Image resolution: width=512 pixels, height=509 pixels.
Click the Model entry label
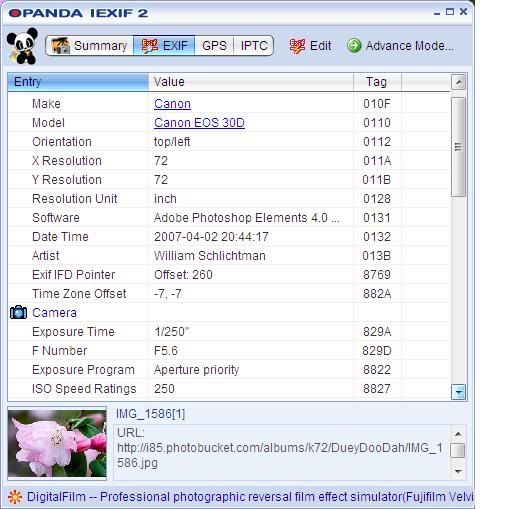[x=48, y=123]
